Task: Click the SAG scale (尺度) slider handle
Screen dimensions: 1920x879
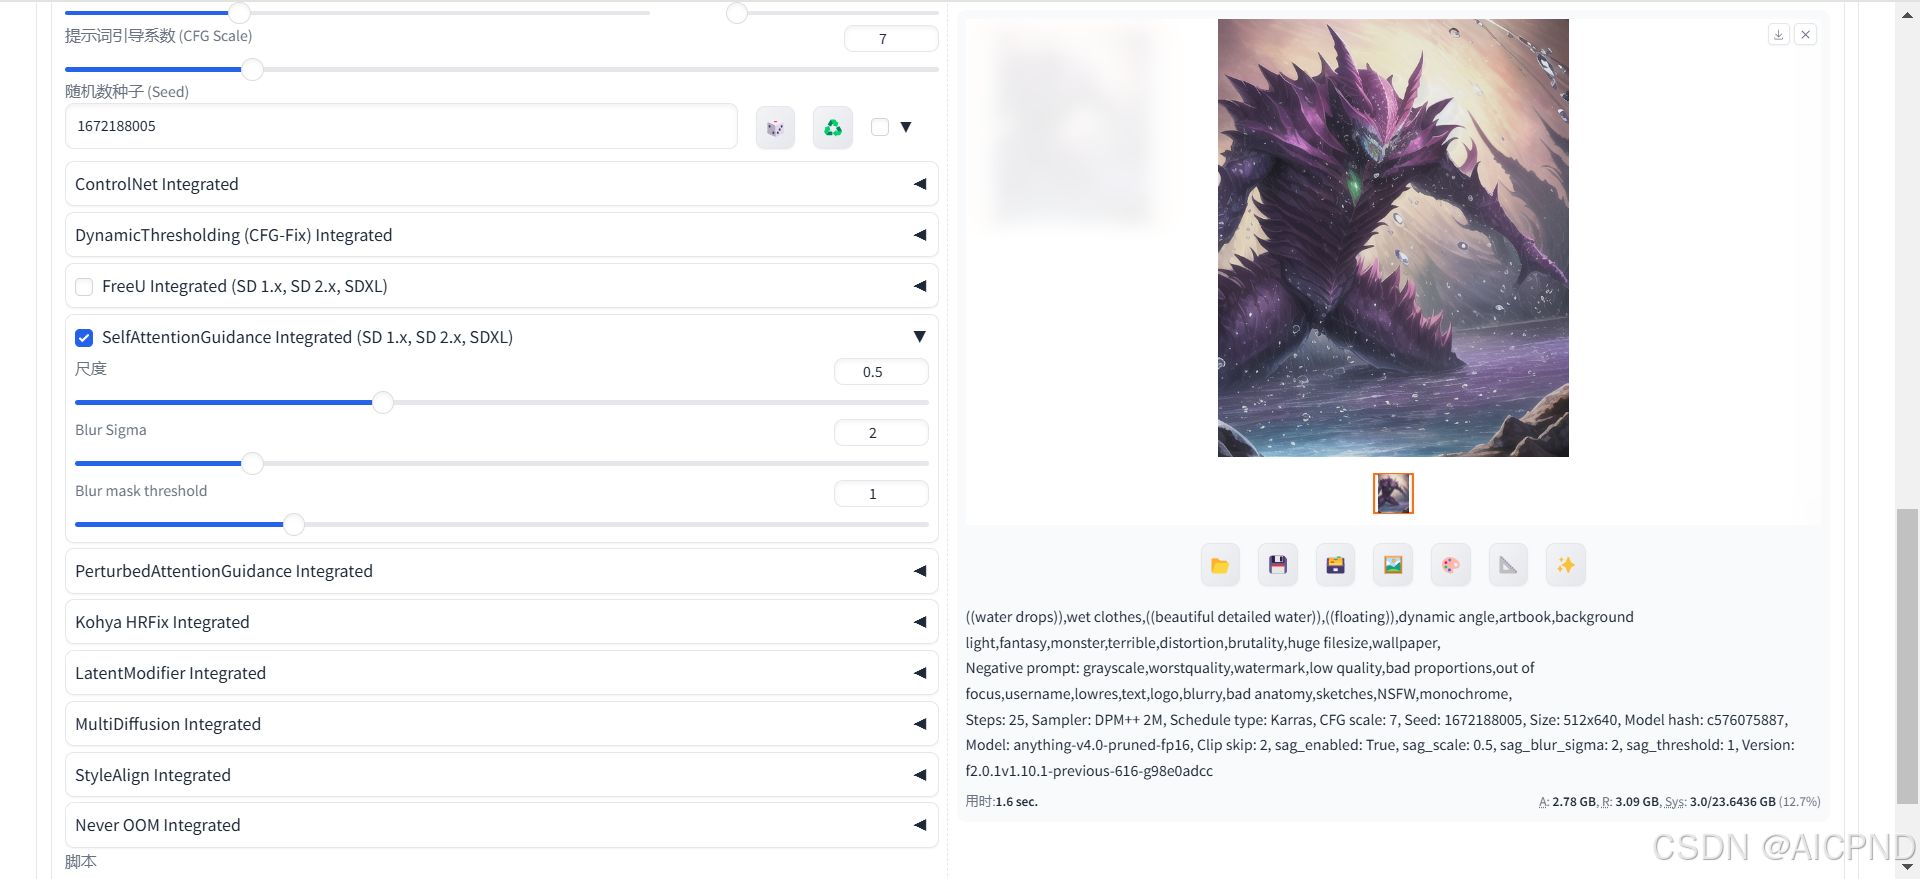Action: 383,402
